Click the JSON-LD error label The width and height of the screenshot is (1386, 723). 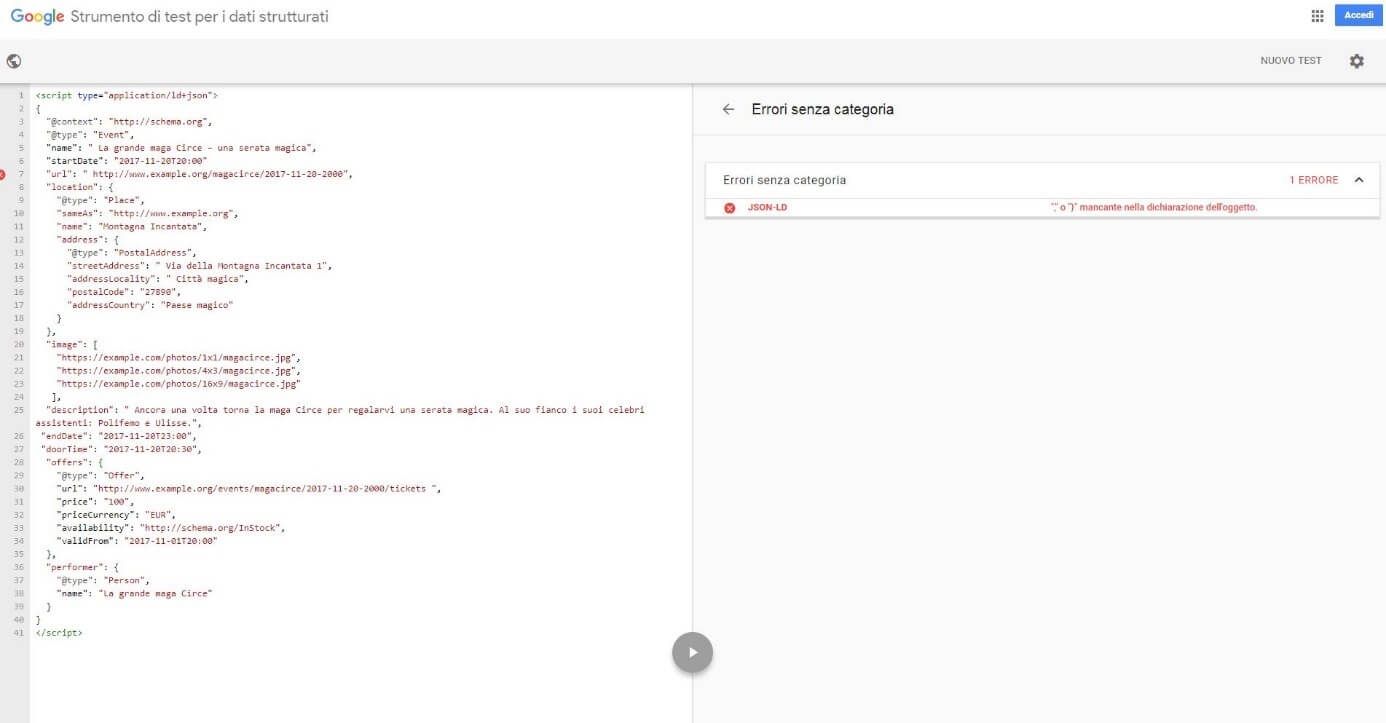(x=767, y=208)
